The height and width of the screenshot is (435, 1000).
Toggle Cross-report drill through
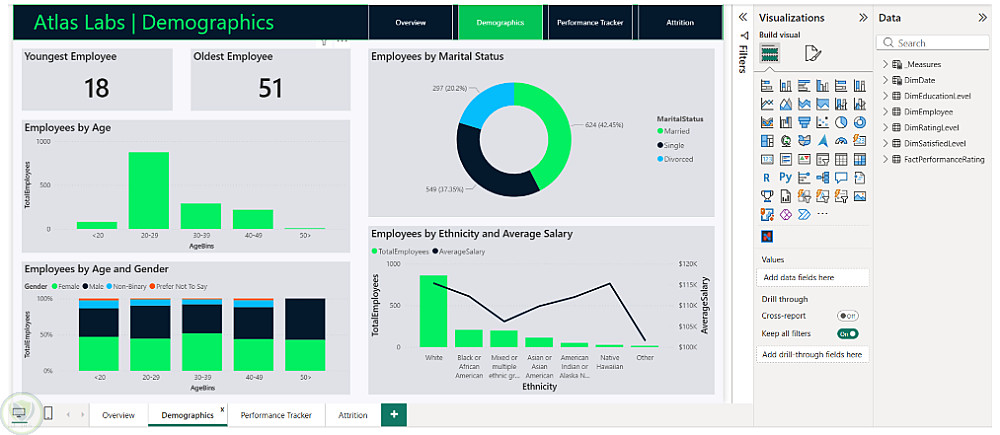pyautogui.click(x=848, y=316)
